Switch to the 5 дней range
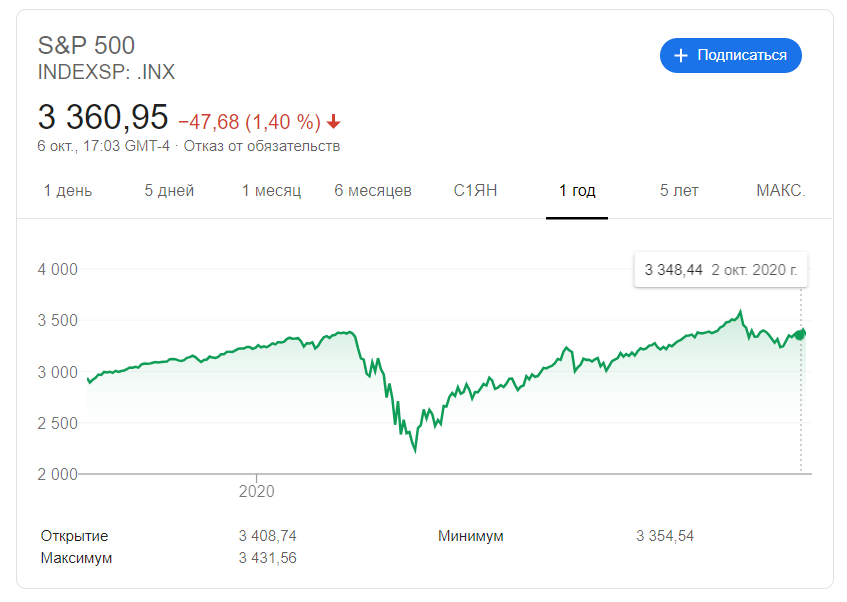 tap(169, 191)
